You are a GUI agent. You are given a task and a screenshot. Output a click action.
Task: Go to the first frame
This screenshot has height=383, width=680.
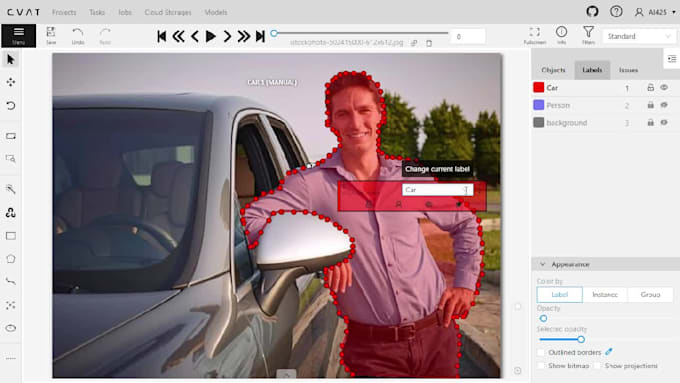162,36
